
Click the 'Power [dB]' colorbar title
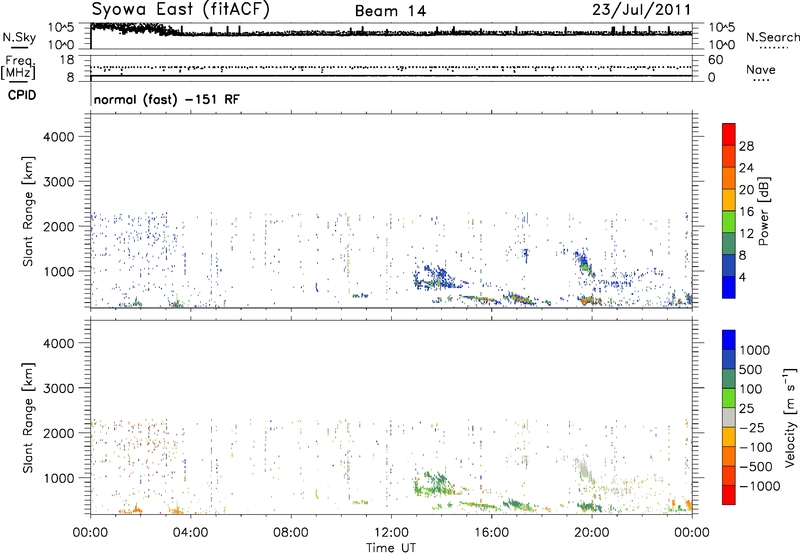(764, 211)
